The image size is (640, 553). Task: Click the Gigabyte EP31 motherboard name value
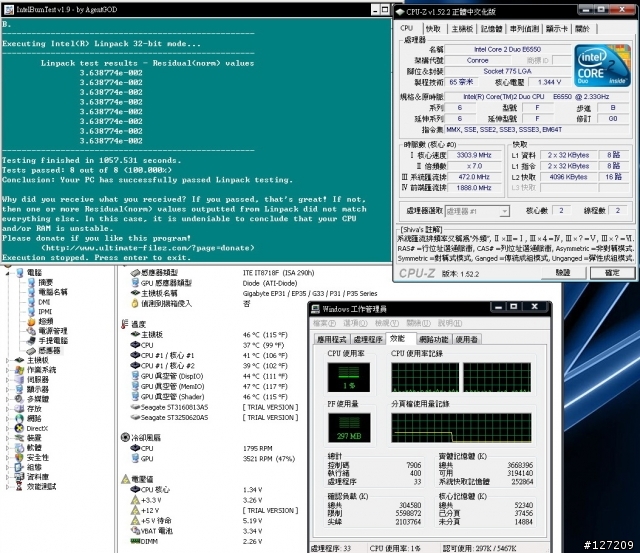click(x=310, y=293)
